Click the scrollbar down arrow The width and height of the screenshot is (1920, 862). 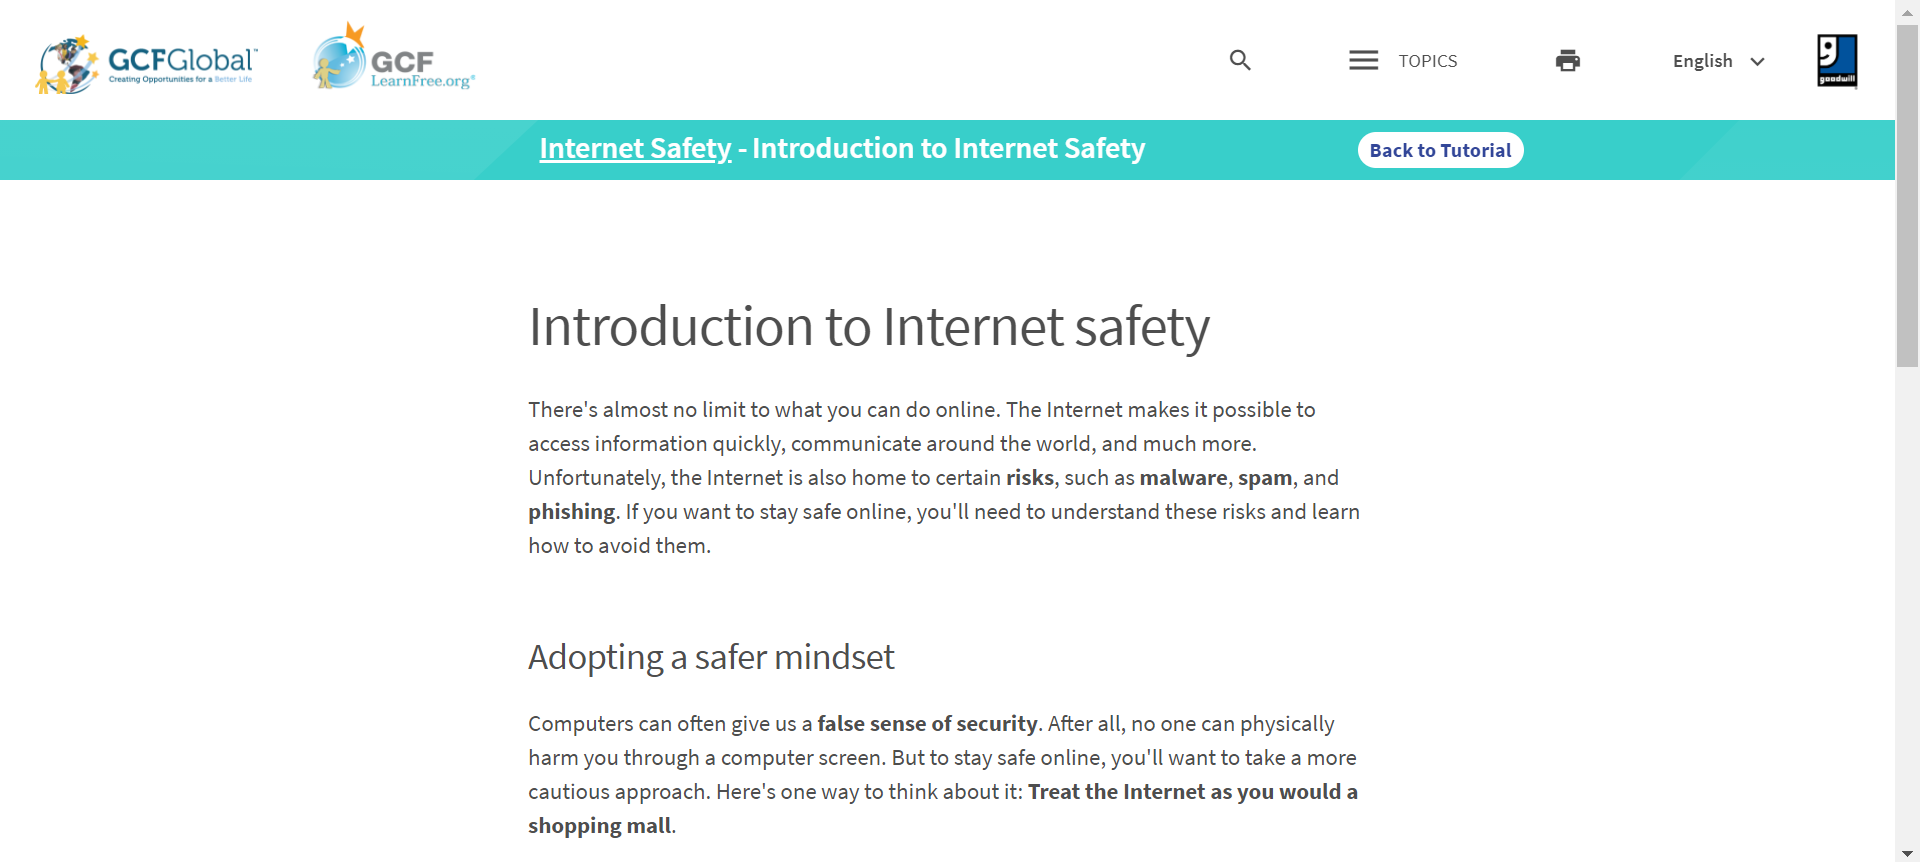click(1907, 853)
